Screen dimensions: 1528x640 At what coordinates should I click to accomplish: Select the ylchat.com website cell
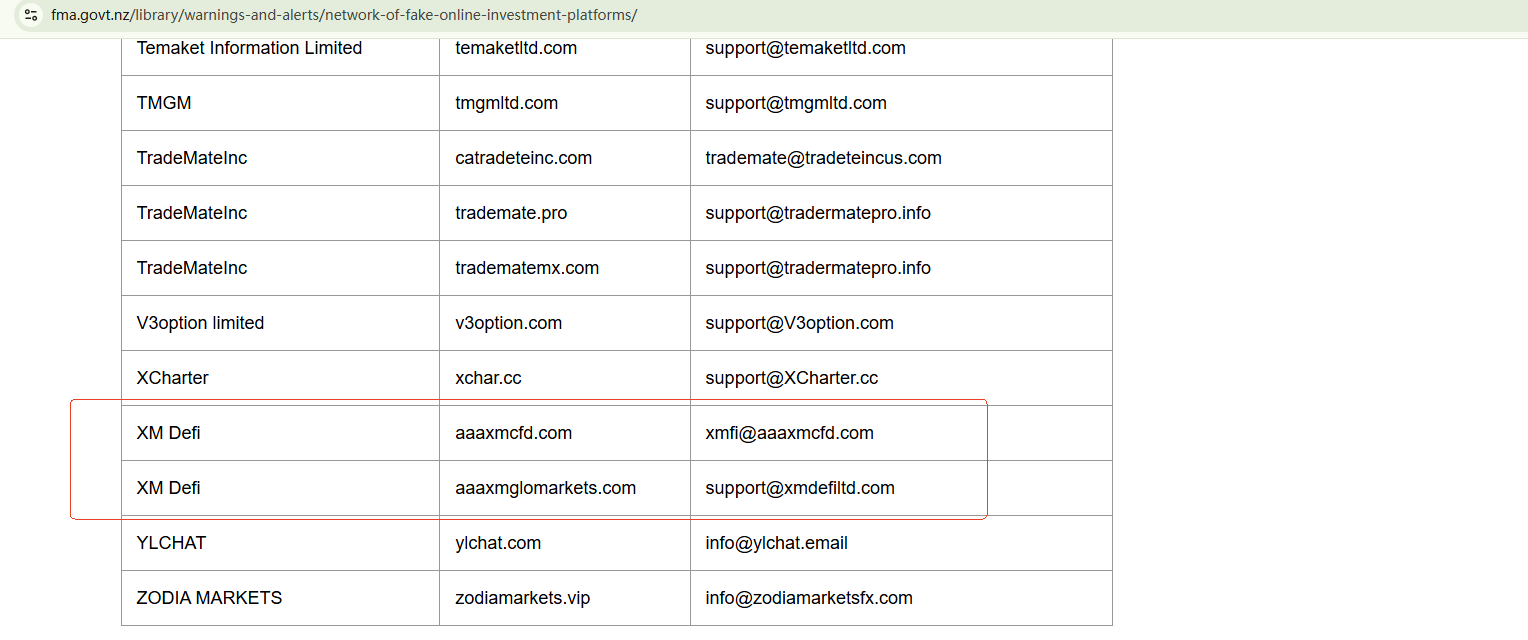click(x=565, y=543)
